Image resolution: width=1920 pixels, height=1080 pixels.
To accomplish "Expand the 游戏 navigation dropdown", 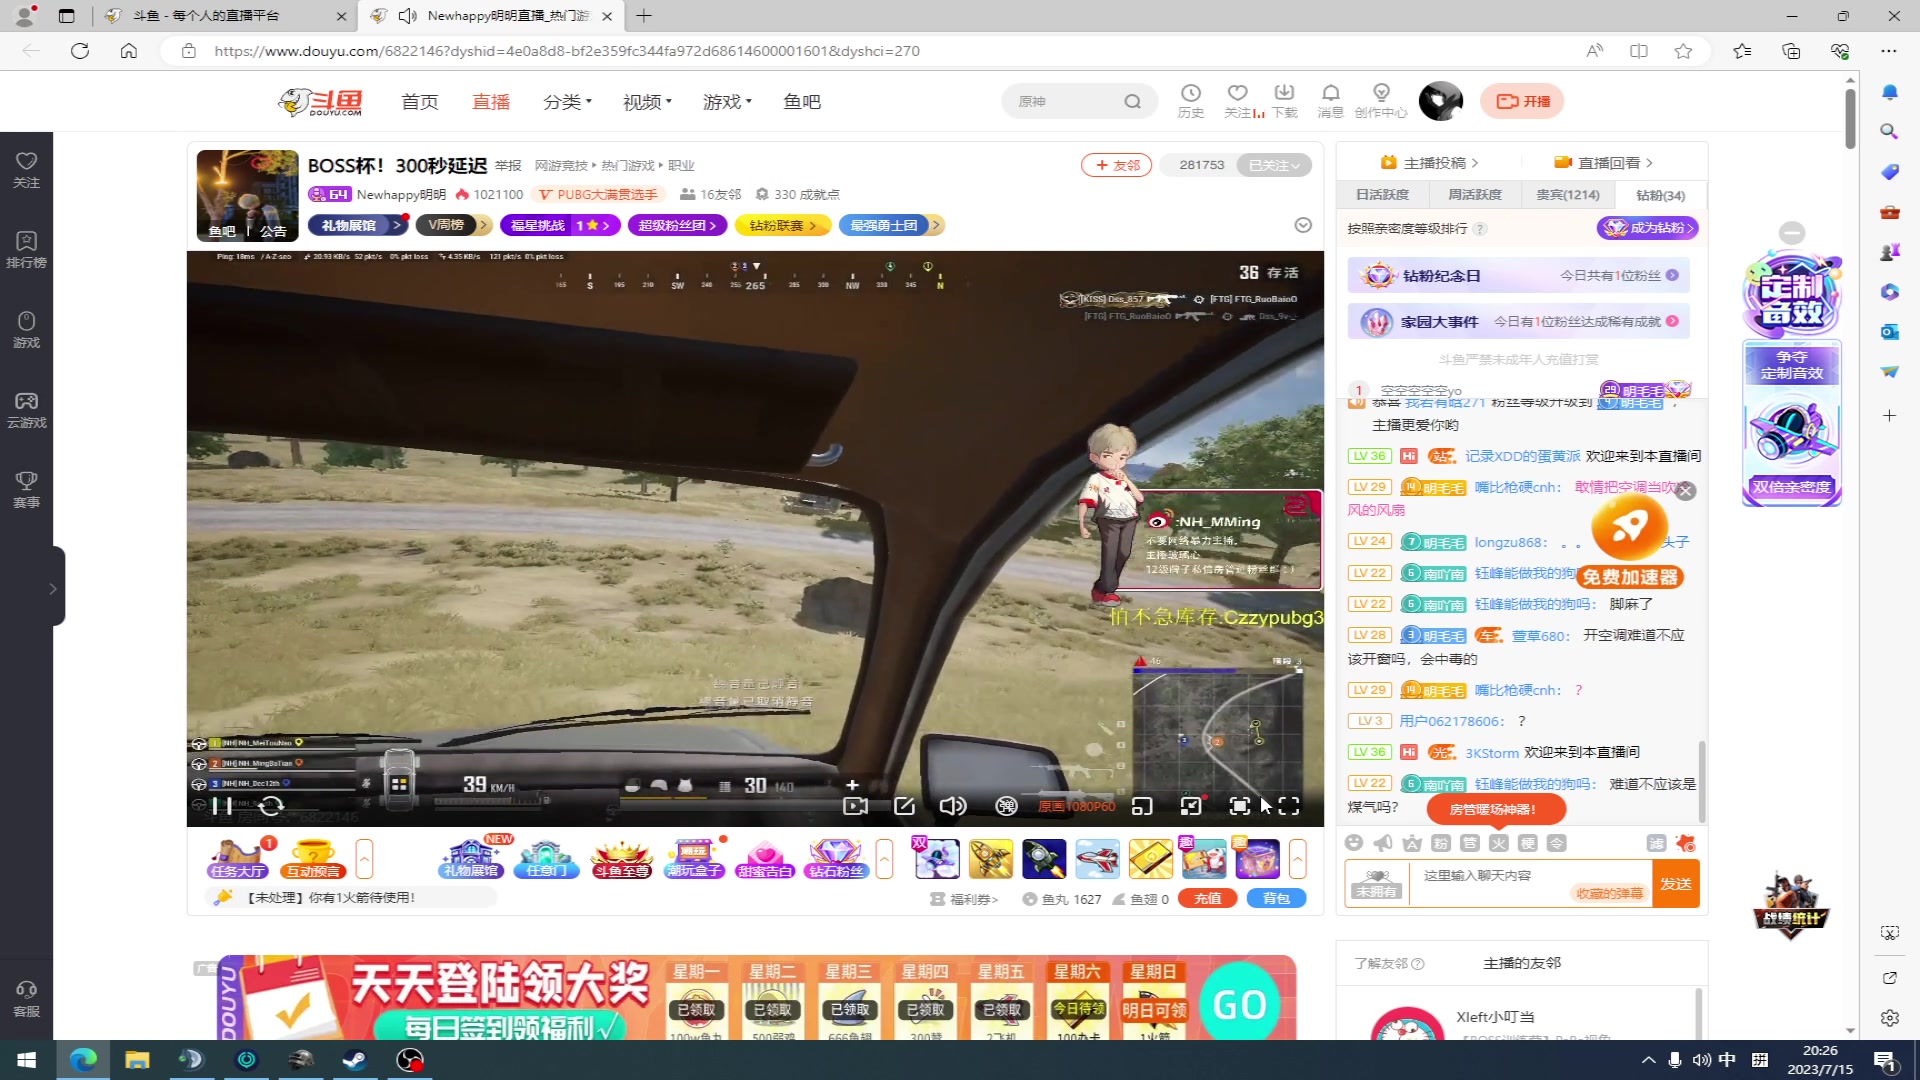I will pyautogui.click(x=727, y=102).
